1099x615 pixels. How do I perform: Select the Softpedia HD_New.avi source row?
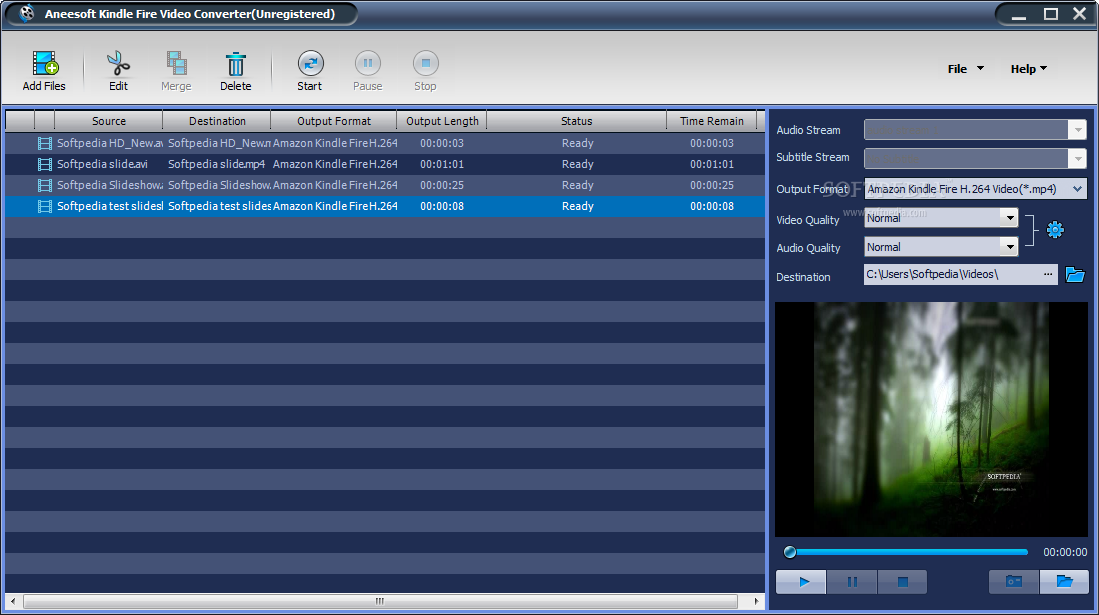(109, 143)
